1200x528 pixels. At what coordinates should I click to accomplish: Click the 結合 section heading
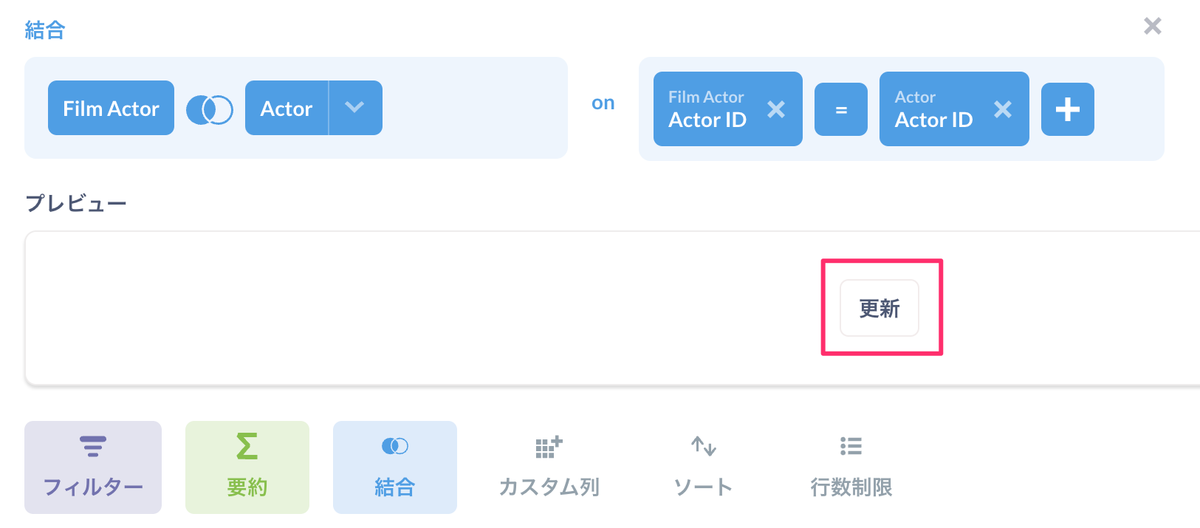44,31
